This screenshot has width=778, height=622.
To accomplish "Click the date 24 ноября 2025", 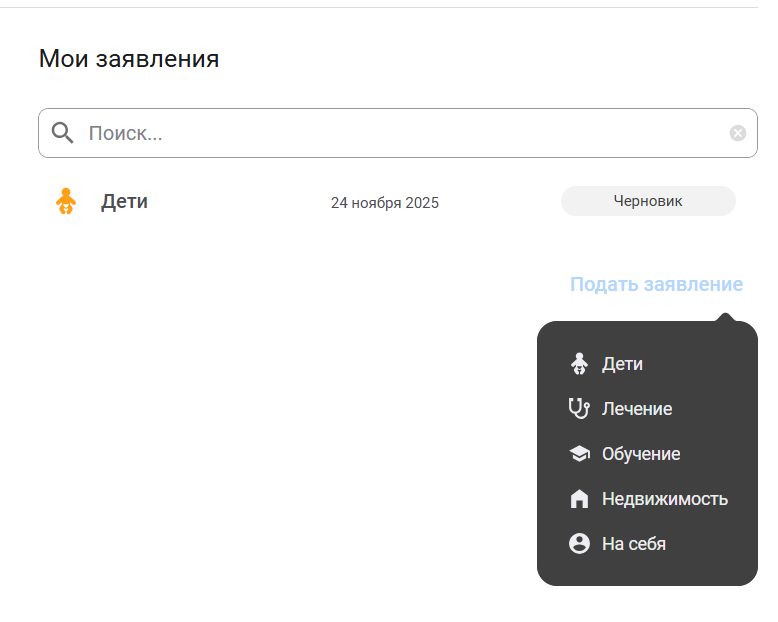I will (x=384, y=203).
